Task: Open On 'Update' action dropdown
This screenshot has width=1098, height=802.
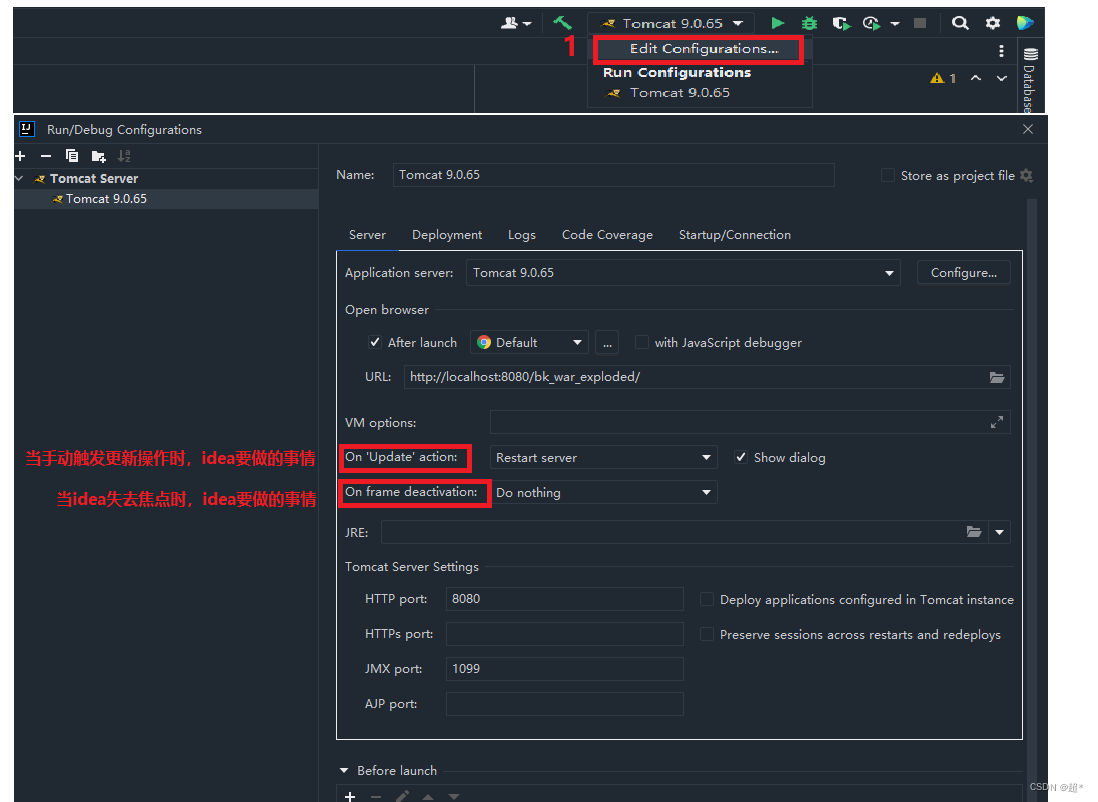Action: [x=603, y=457]
